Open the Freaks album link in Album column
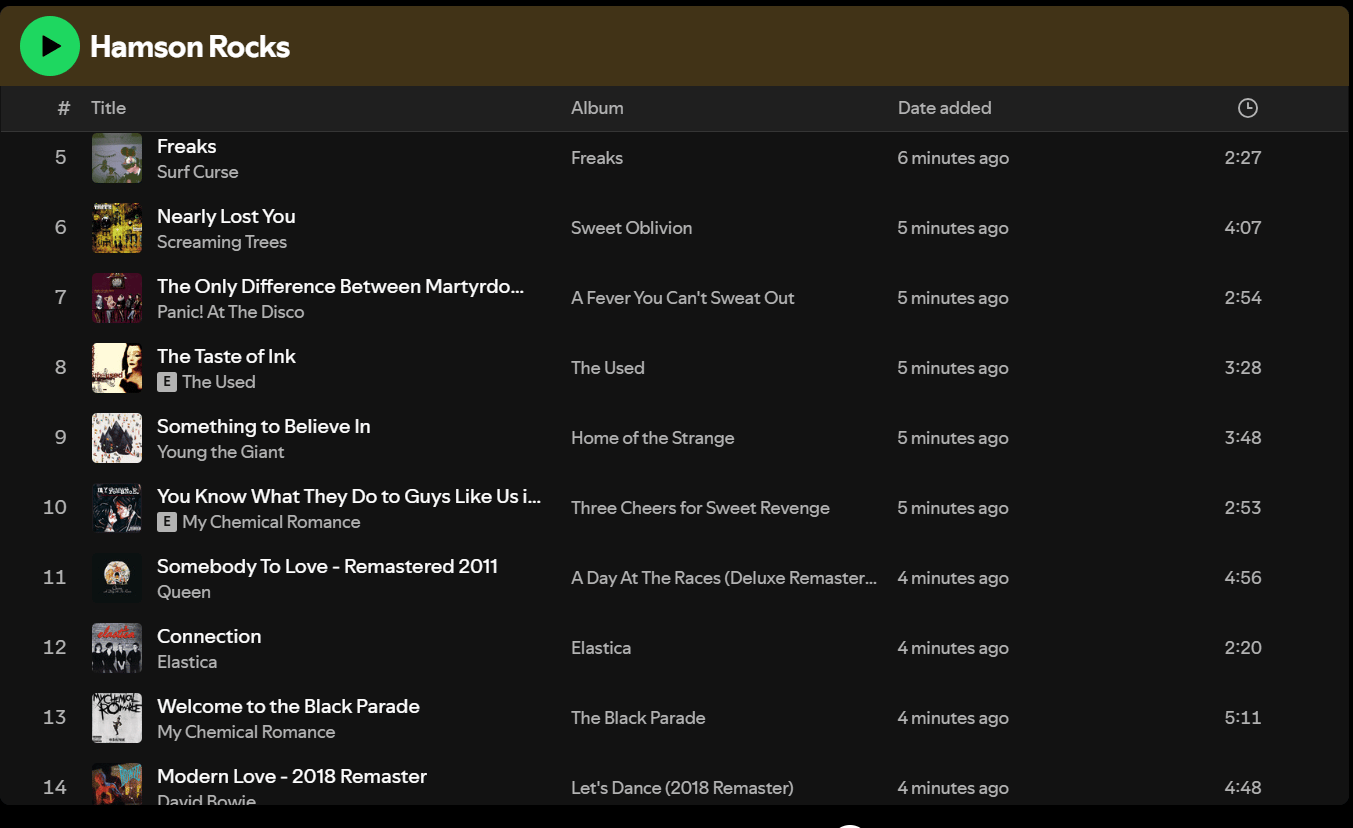Screen dimensions: 1353x828 click(597, 158)
